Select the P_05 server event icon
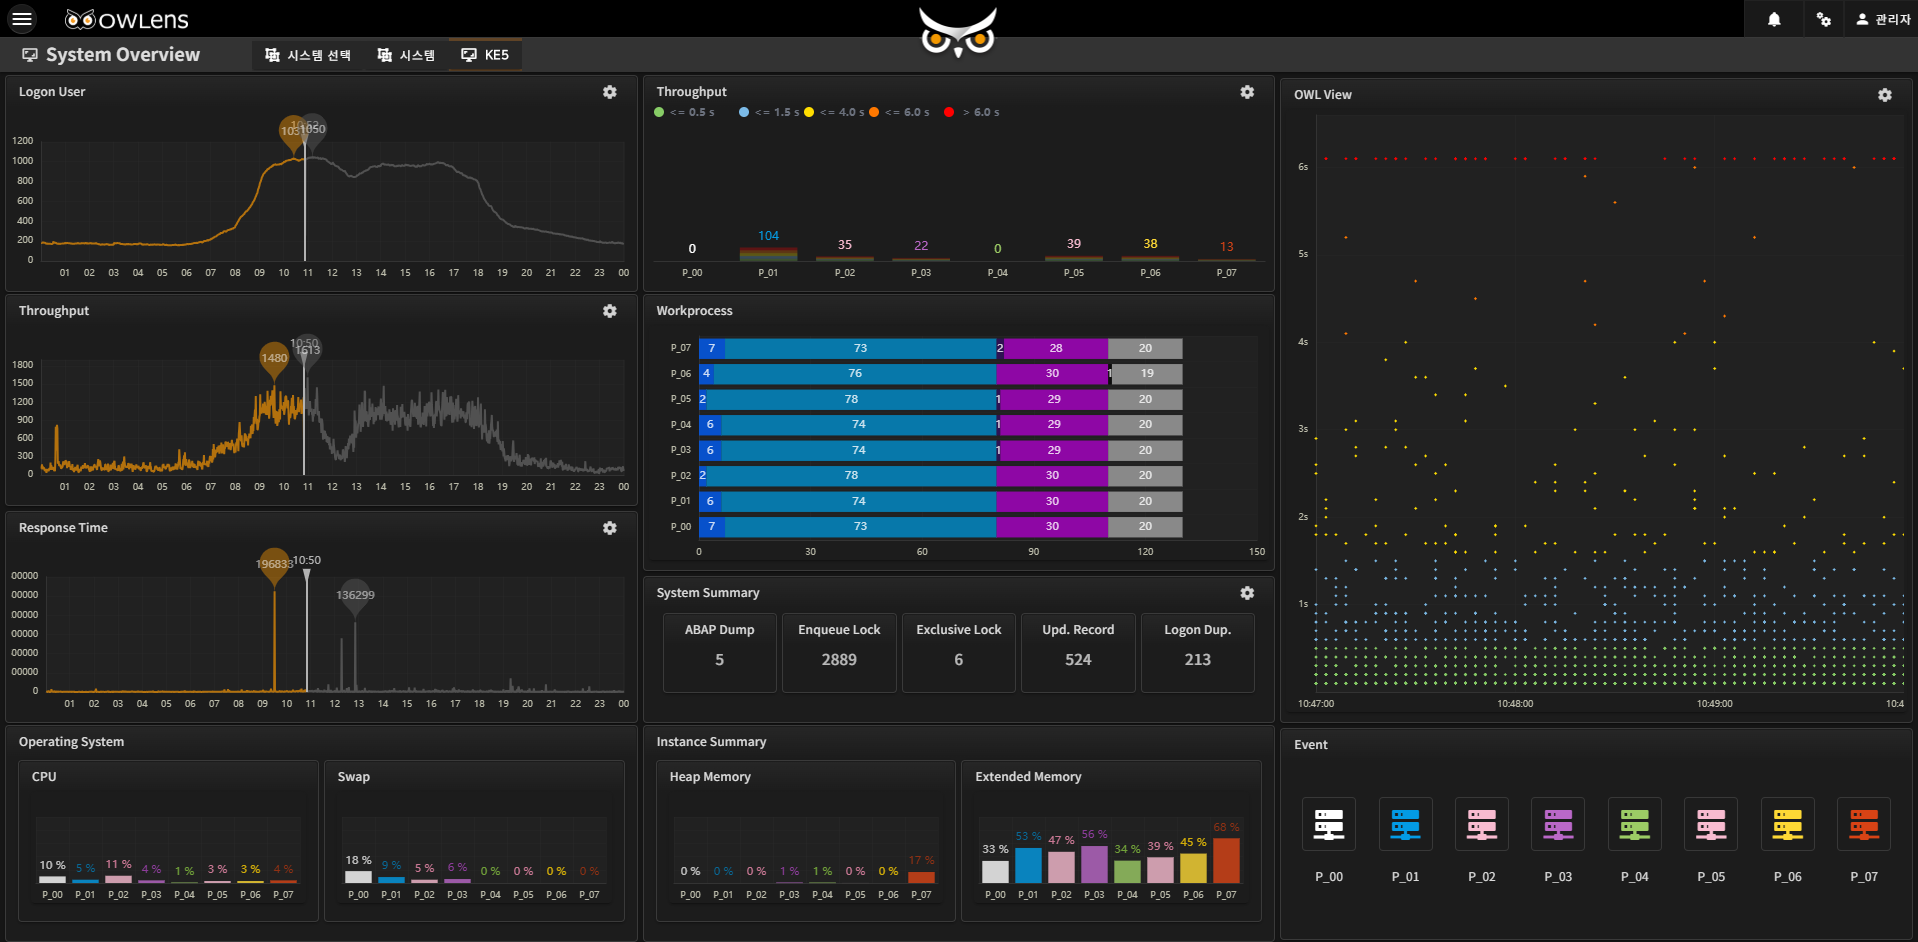 1711,824
